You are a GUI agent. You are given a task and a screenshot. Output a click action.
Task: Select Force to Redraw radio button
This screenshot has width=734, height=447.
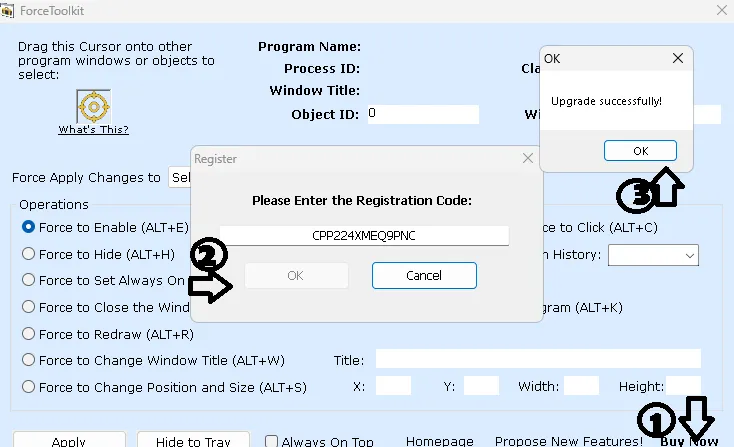(x=28, y=334)
